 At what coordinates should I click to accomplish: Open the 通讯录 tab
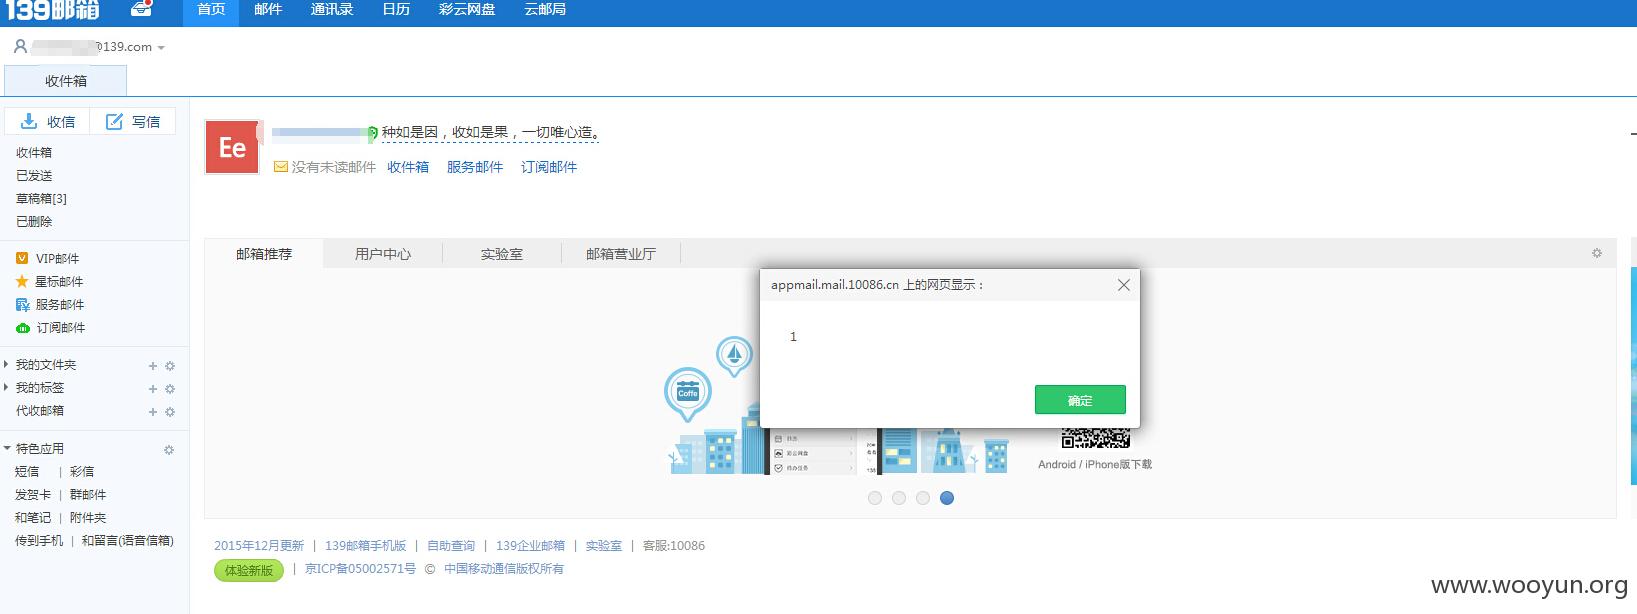(332, 9)
